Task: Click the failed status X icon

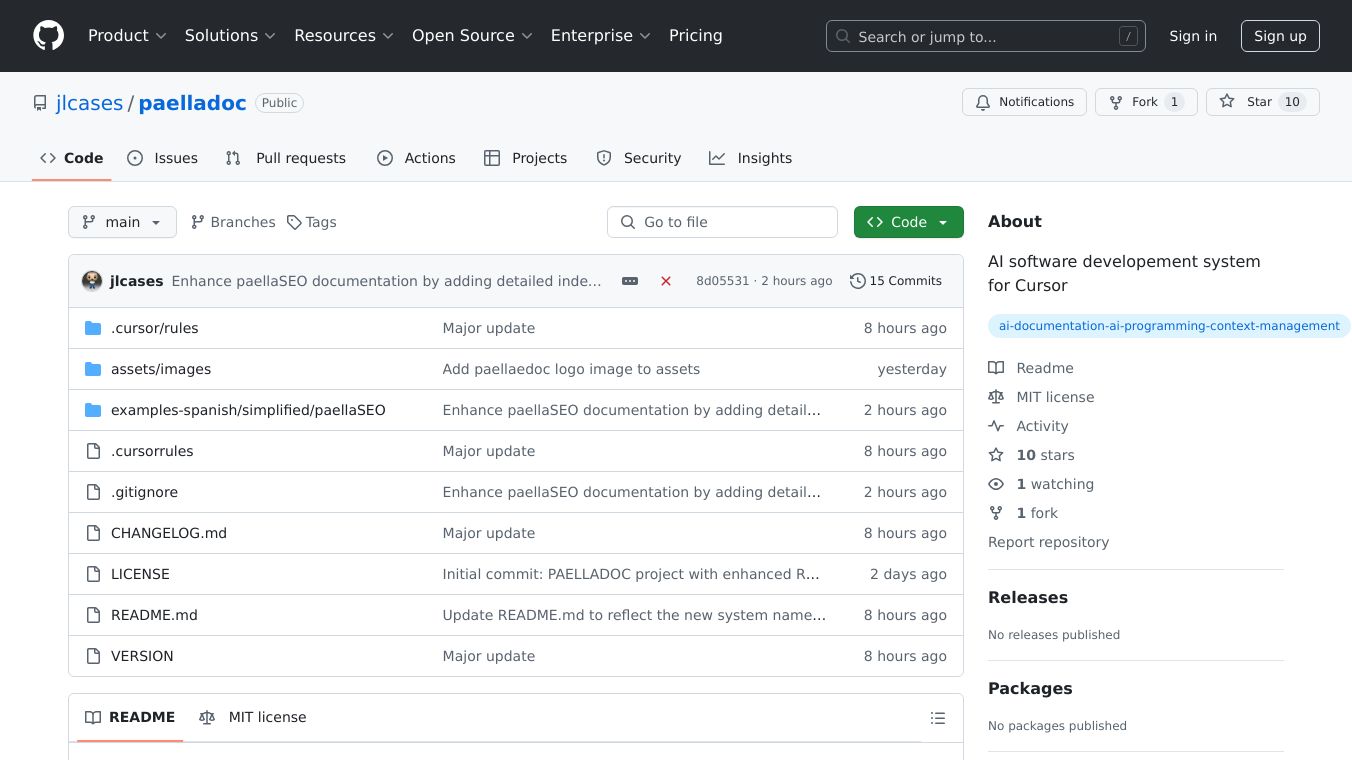Action: point(666,281)
